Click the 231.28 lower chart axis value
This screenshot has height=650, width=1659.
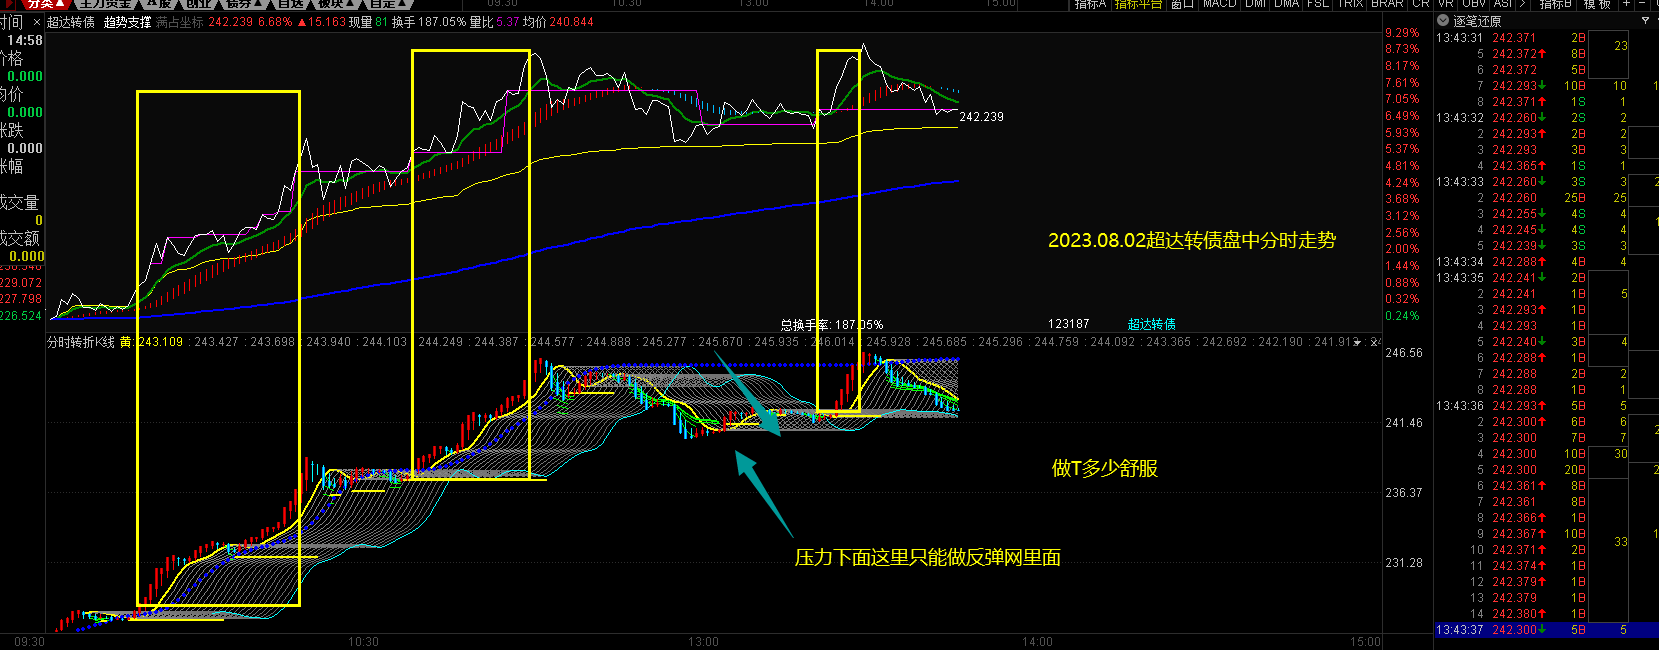[1403, 563]
